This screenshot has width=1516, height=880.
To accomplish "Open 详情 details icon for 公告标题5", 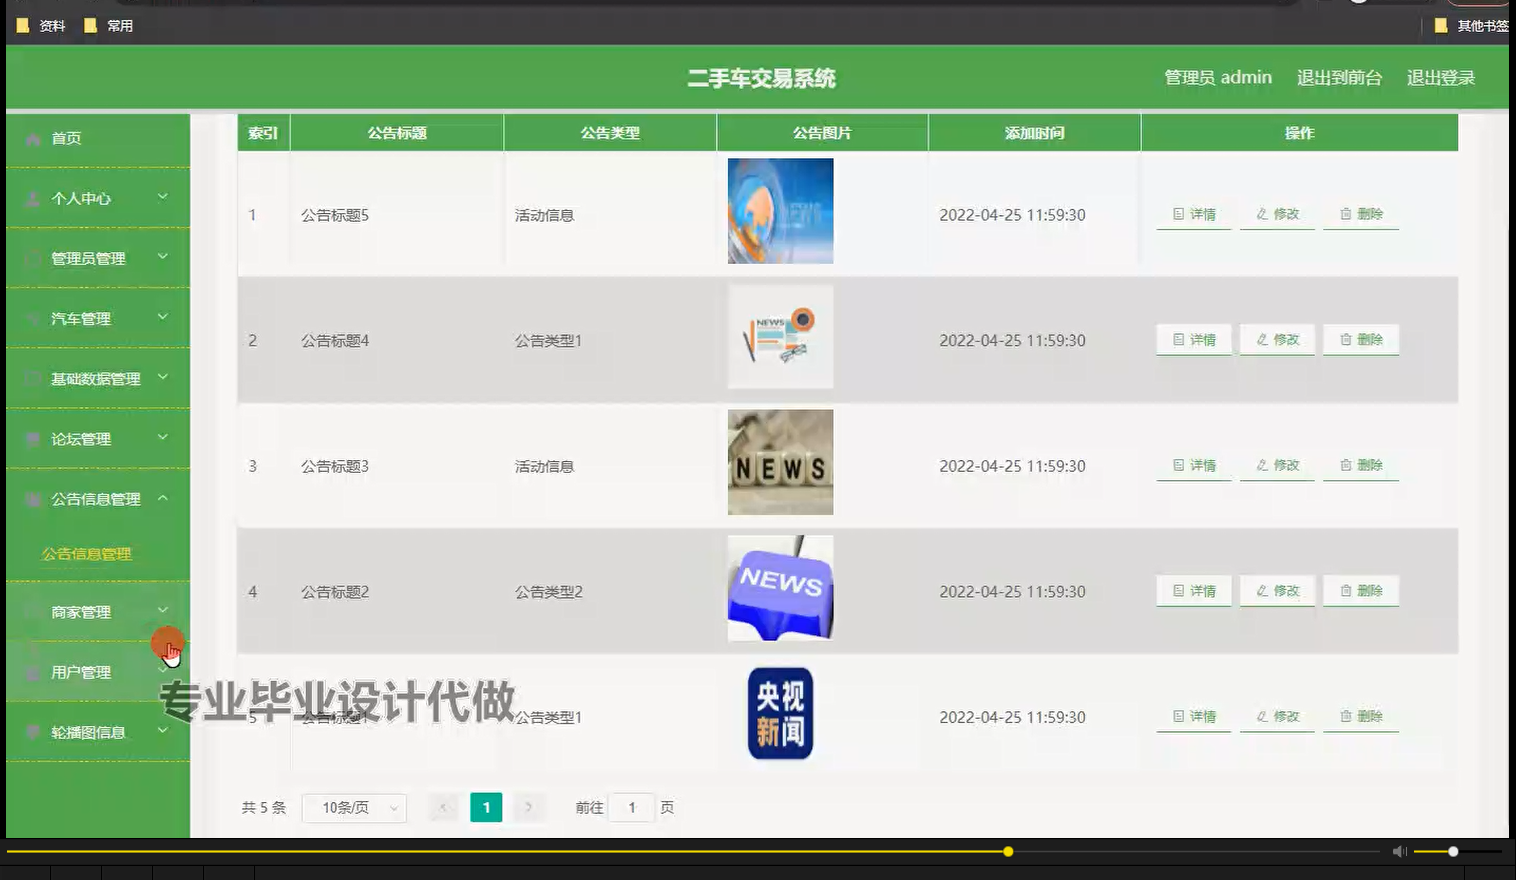I will pos(1178,213).
